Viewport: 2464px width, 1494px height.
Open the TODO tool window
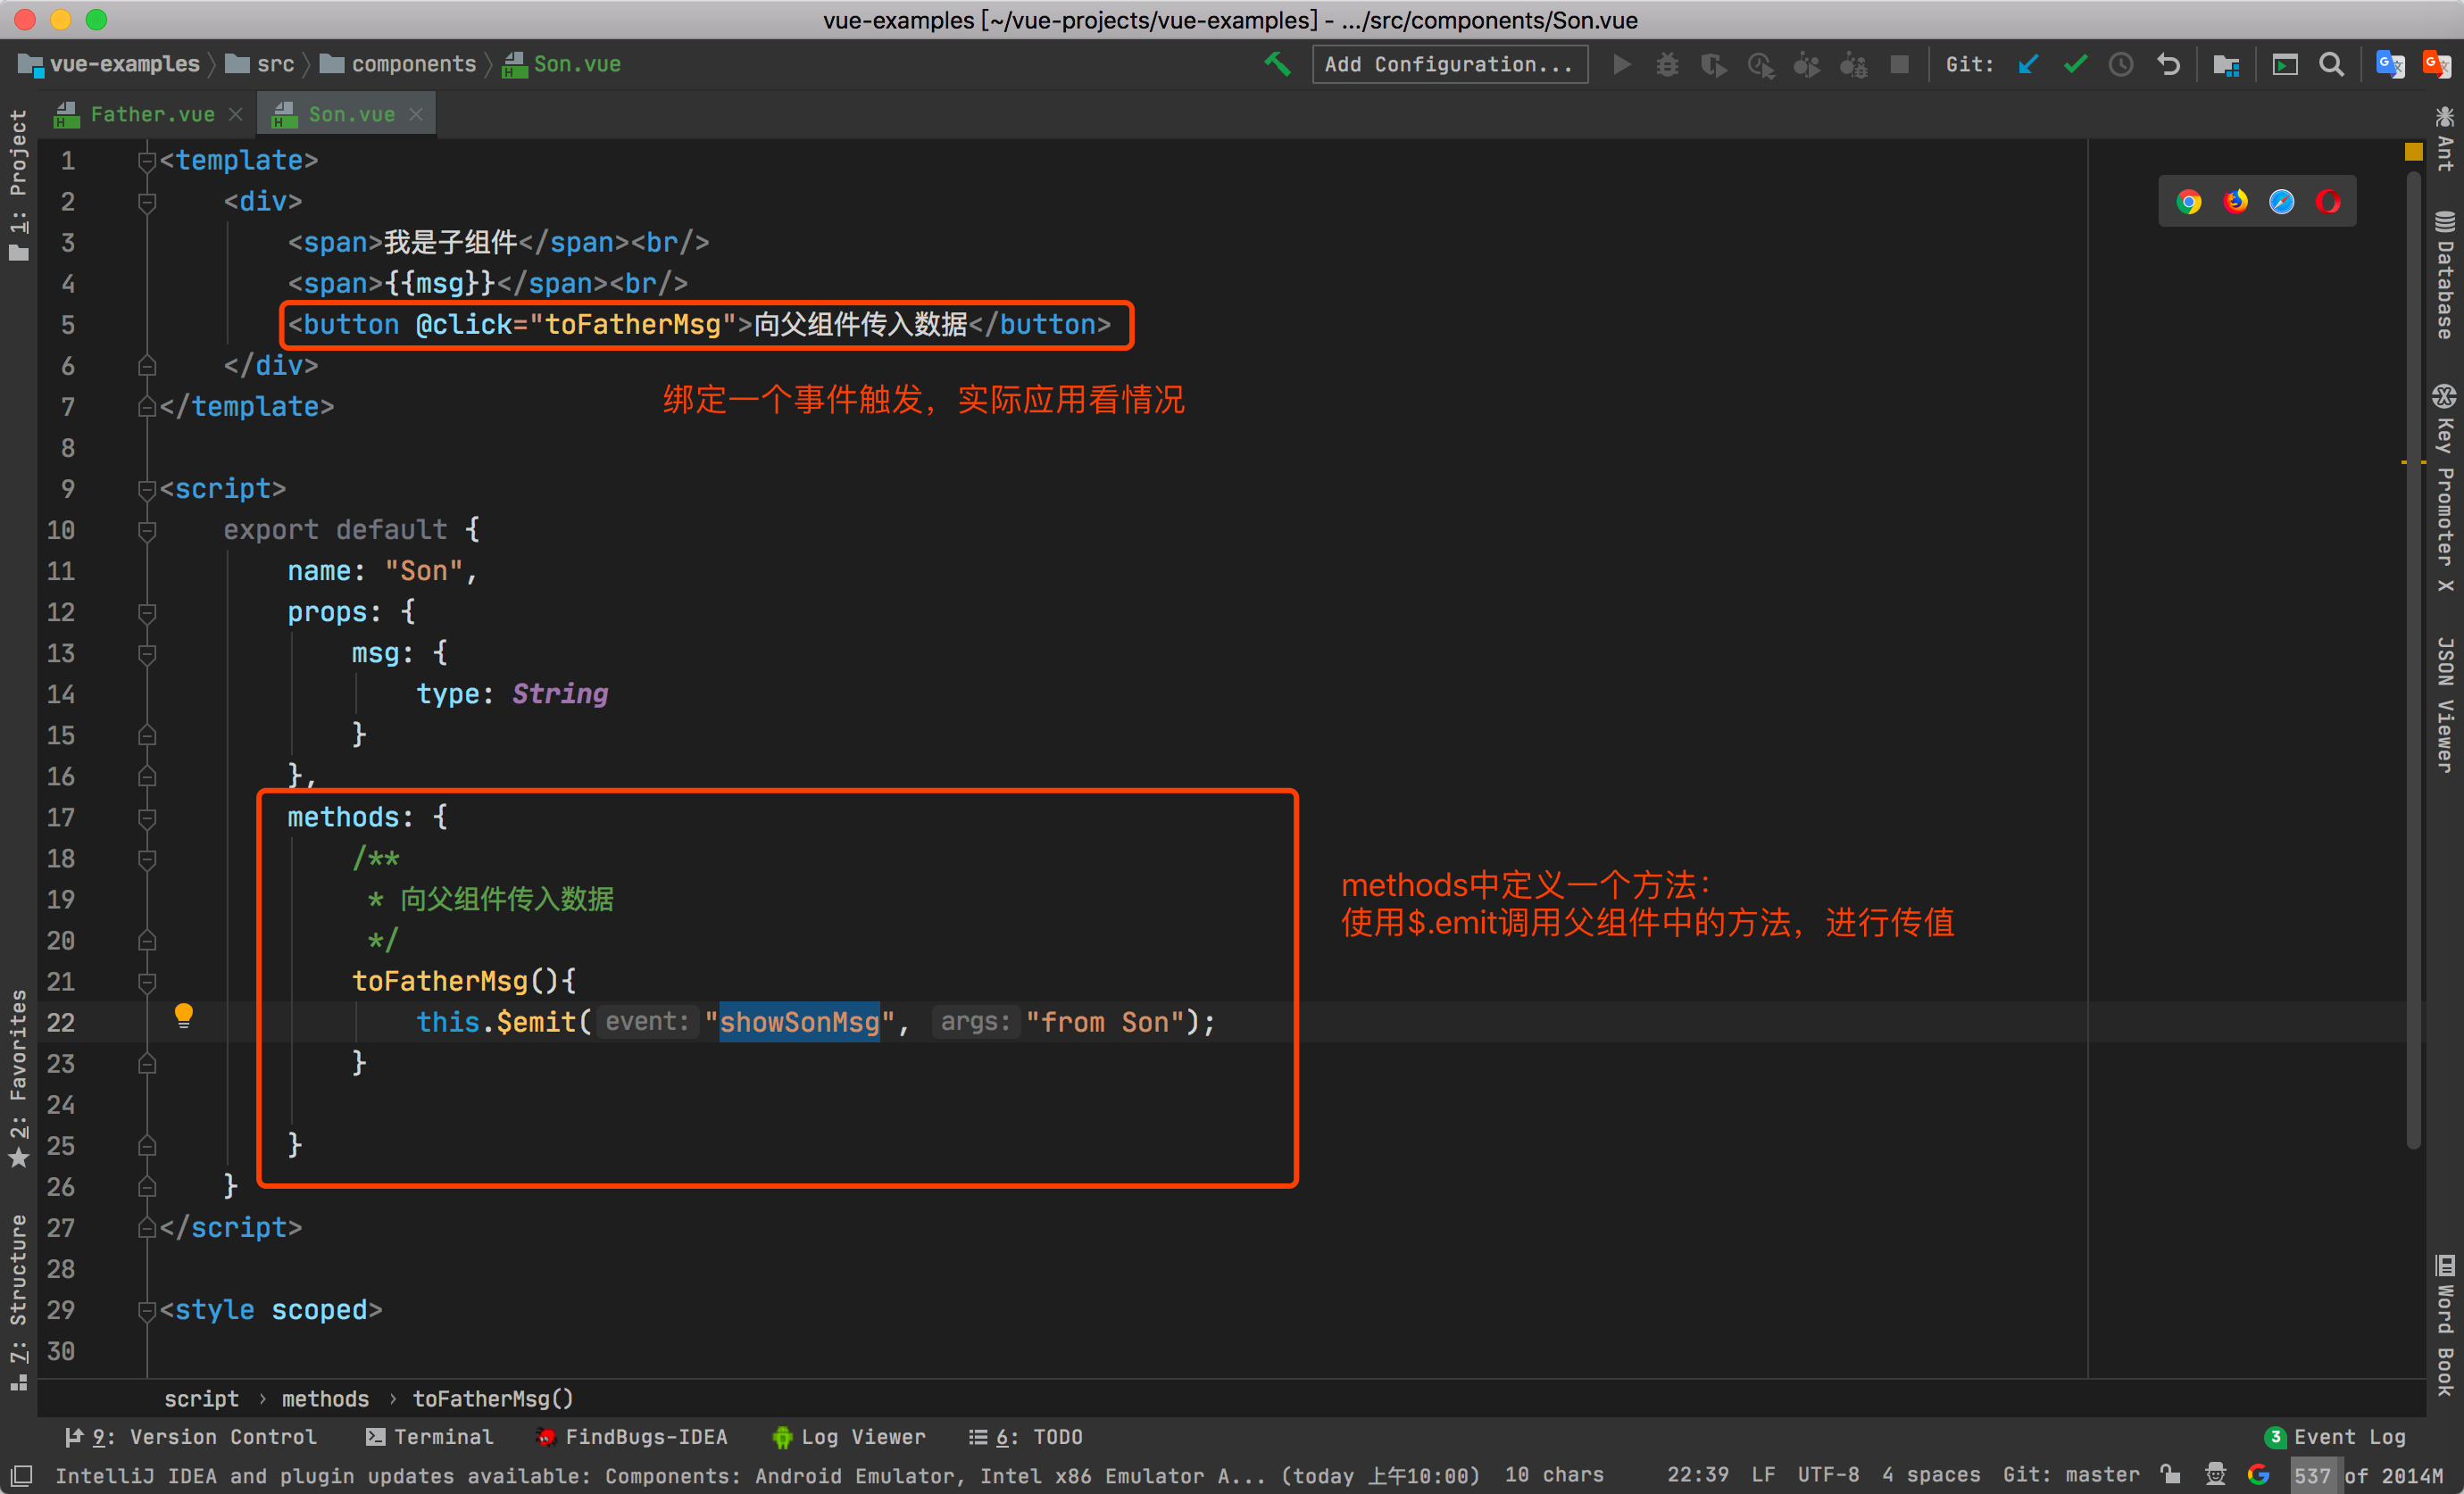pyautogui.click(x=1026, y=1437)
